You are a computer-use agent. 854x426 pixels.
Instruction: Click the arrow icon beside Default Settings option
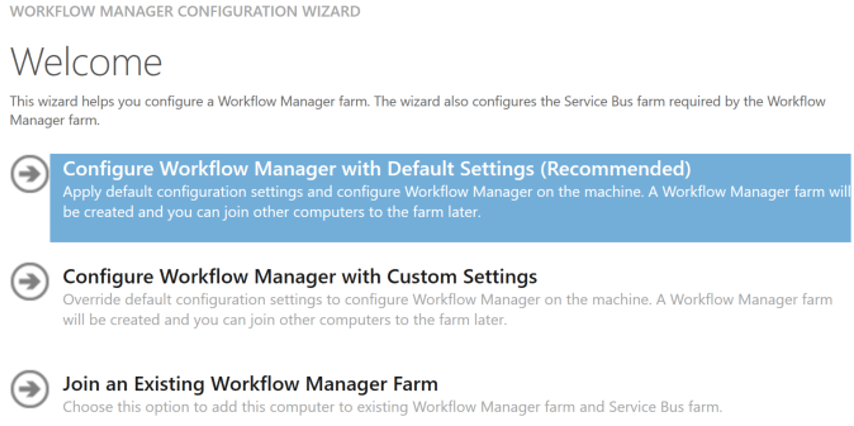pyautogui.click(x=30, y=173)
